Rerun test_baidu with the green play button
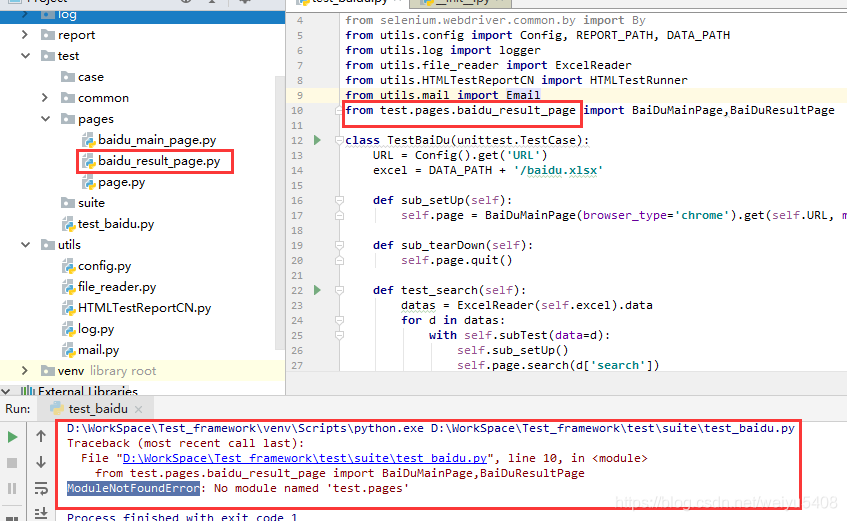Viewport: 847px width, 521px height. 12,437
